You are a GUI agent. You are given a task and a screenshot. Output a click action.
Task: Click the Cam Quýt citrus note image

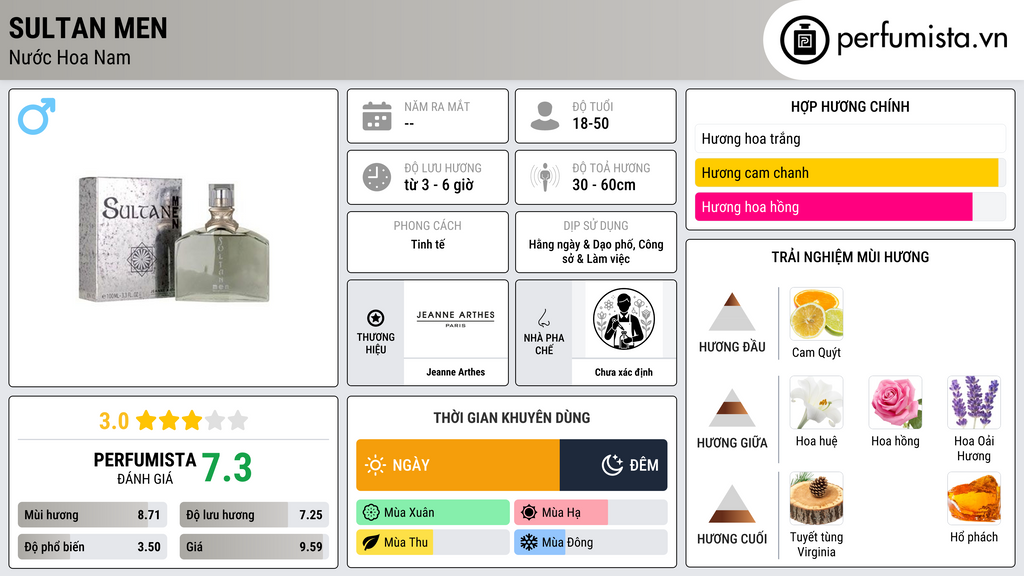[x=816, y=314]
